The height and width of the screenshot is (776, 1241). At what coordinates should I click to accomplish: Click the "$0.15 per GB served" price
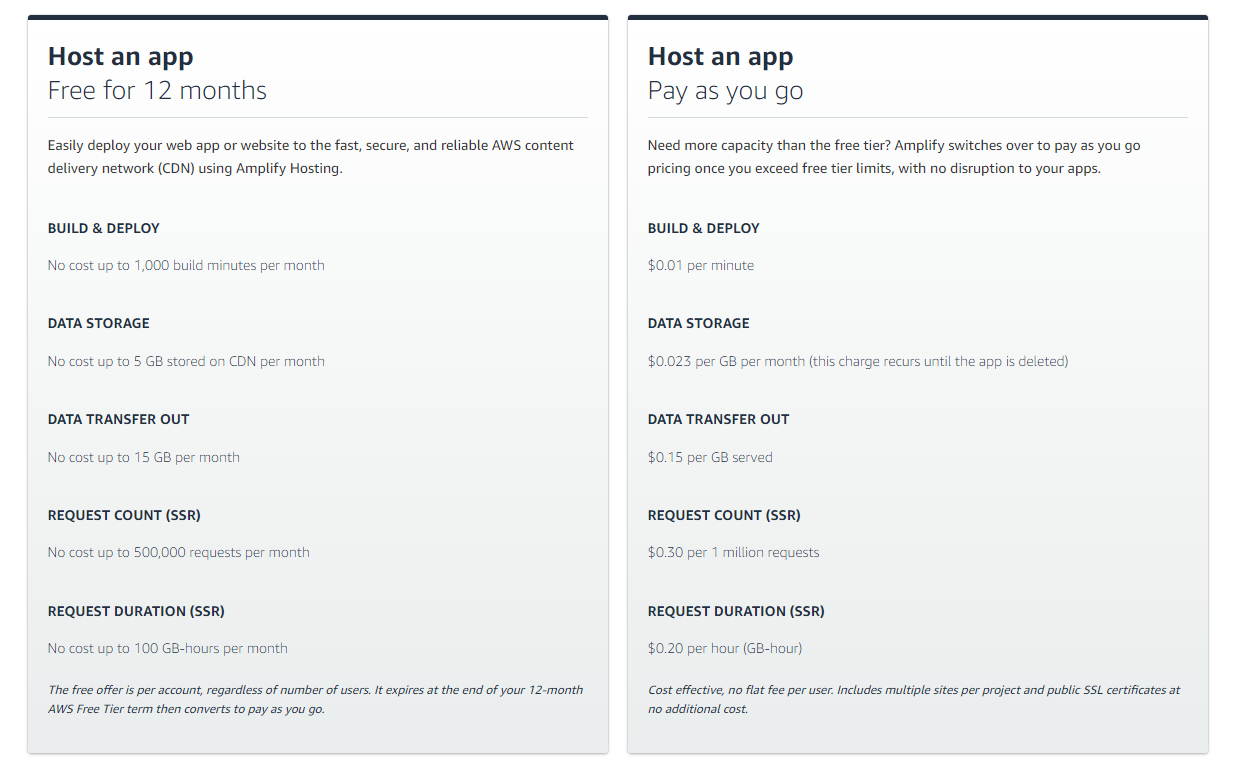[710, 458]
